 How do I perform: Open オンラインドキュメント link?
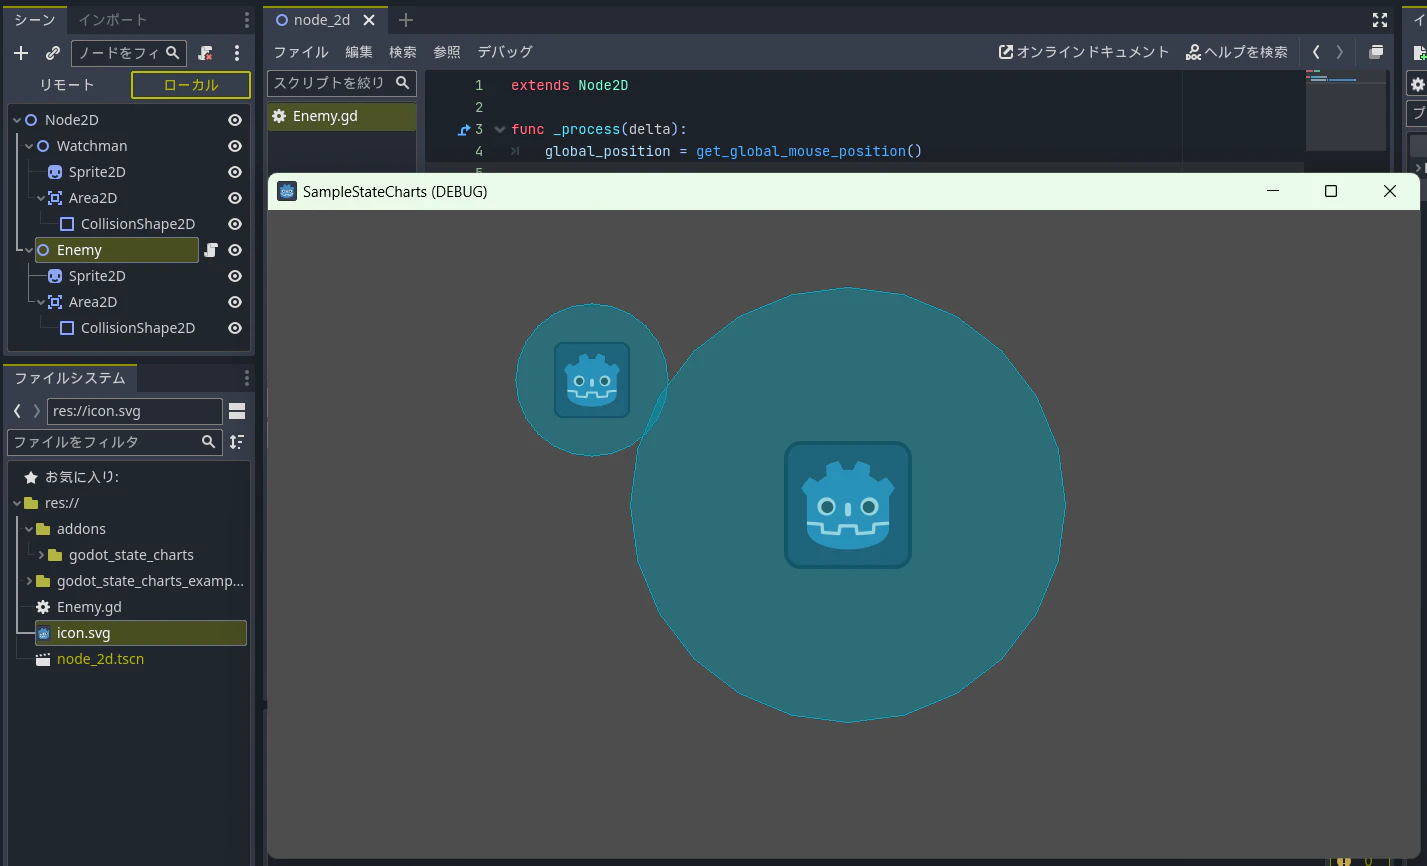click(1084, 52)
